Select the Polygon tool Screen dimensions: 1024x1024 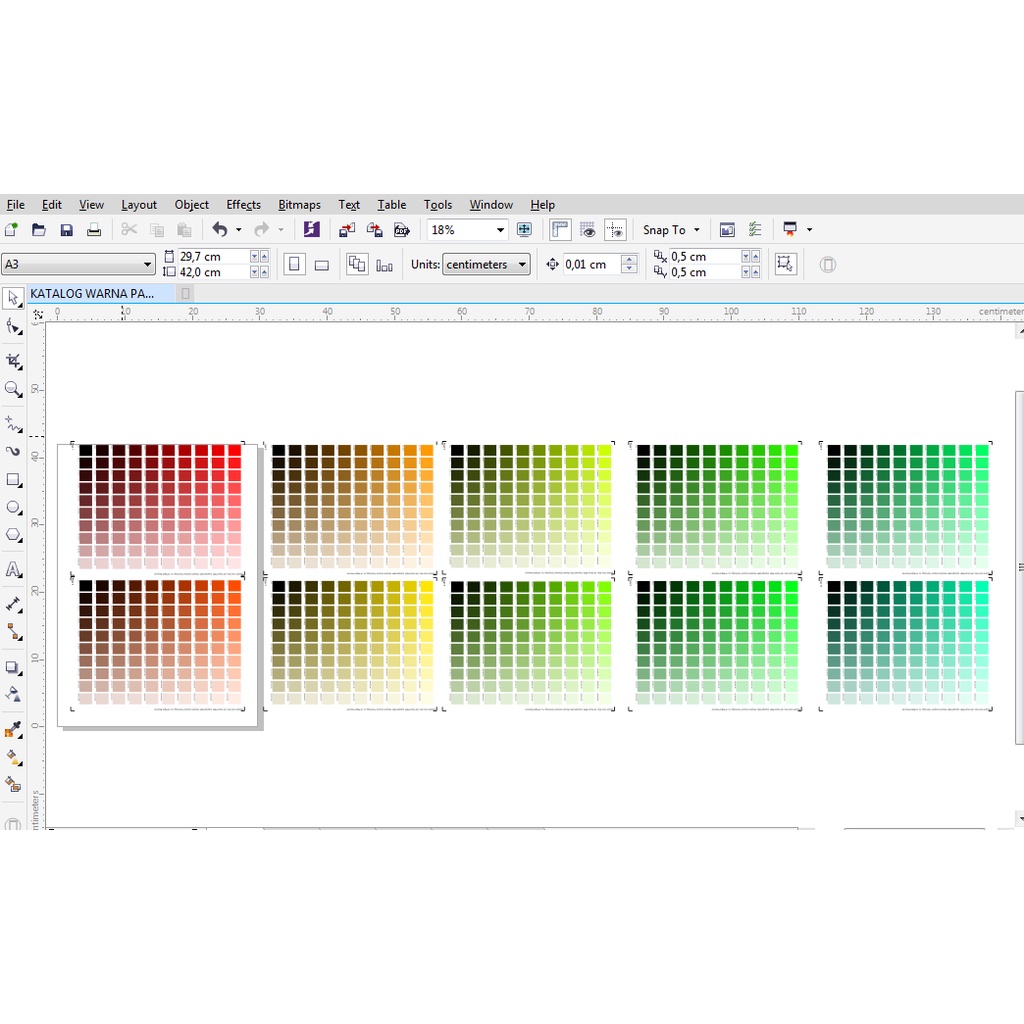[x=13, y=535]
